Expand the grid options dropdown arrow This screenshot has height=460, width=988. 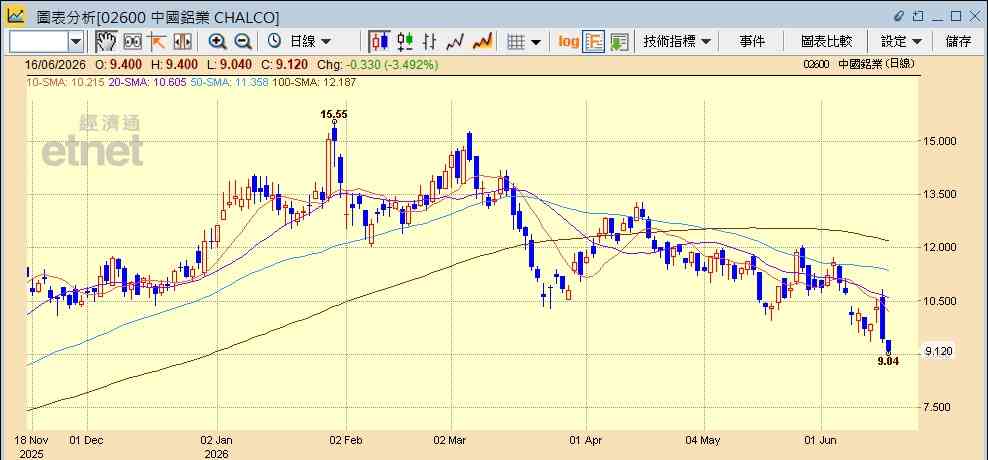click(536, 42)
